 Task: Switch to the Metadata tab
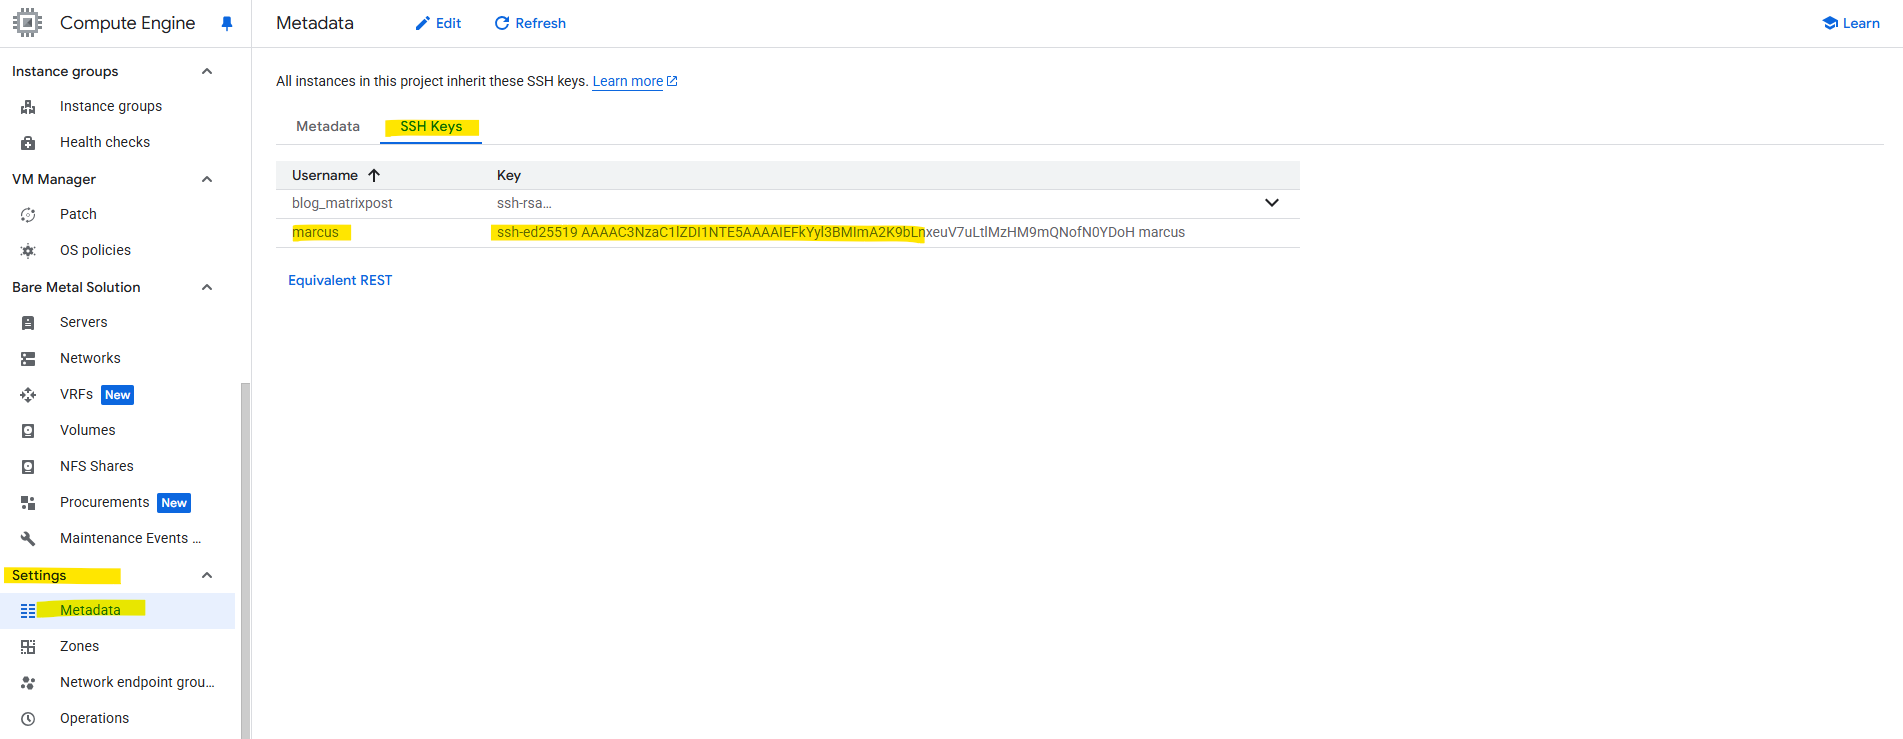pyautogui.click(x=328, y=126)
